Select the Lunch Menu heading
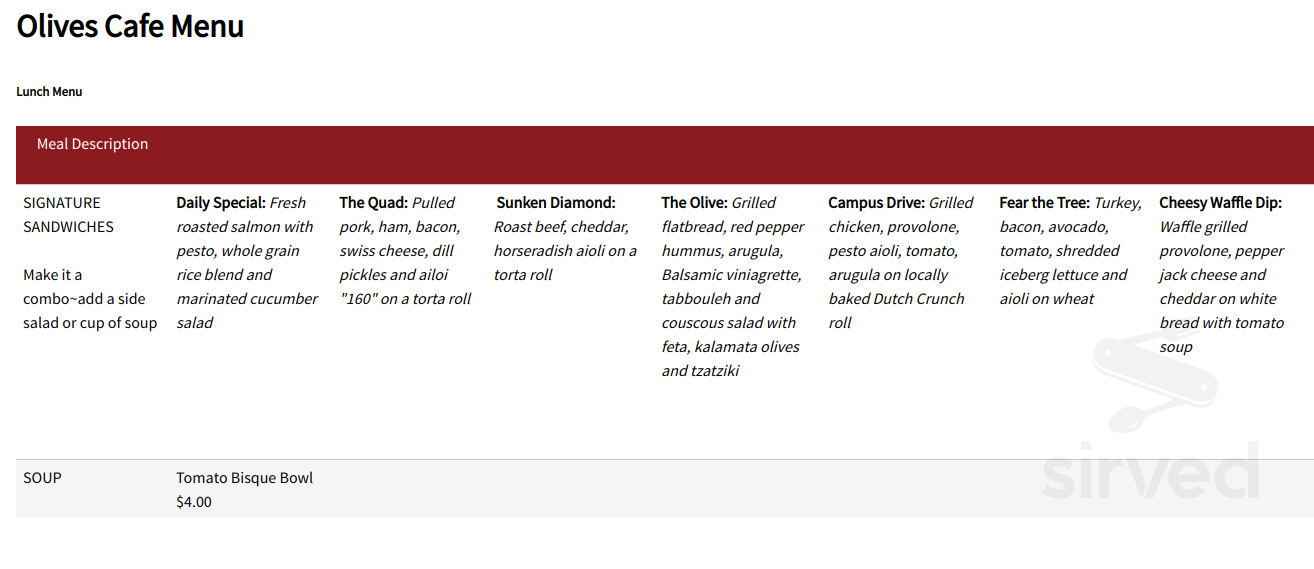1314x569 pixels. pos(49,92)
